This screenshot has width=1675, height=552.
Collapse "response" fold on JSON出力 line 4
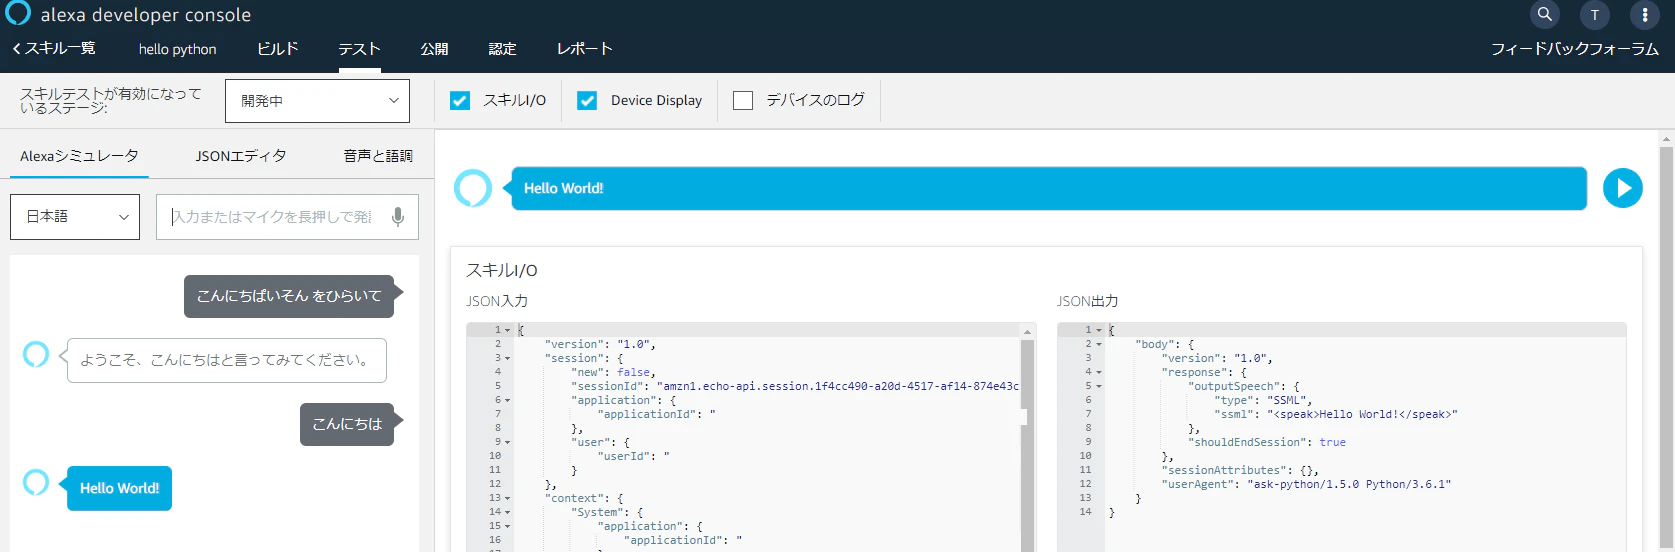(1099, 372)
